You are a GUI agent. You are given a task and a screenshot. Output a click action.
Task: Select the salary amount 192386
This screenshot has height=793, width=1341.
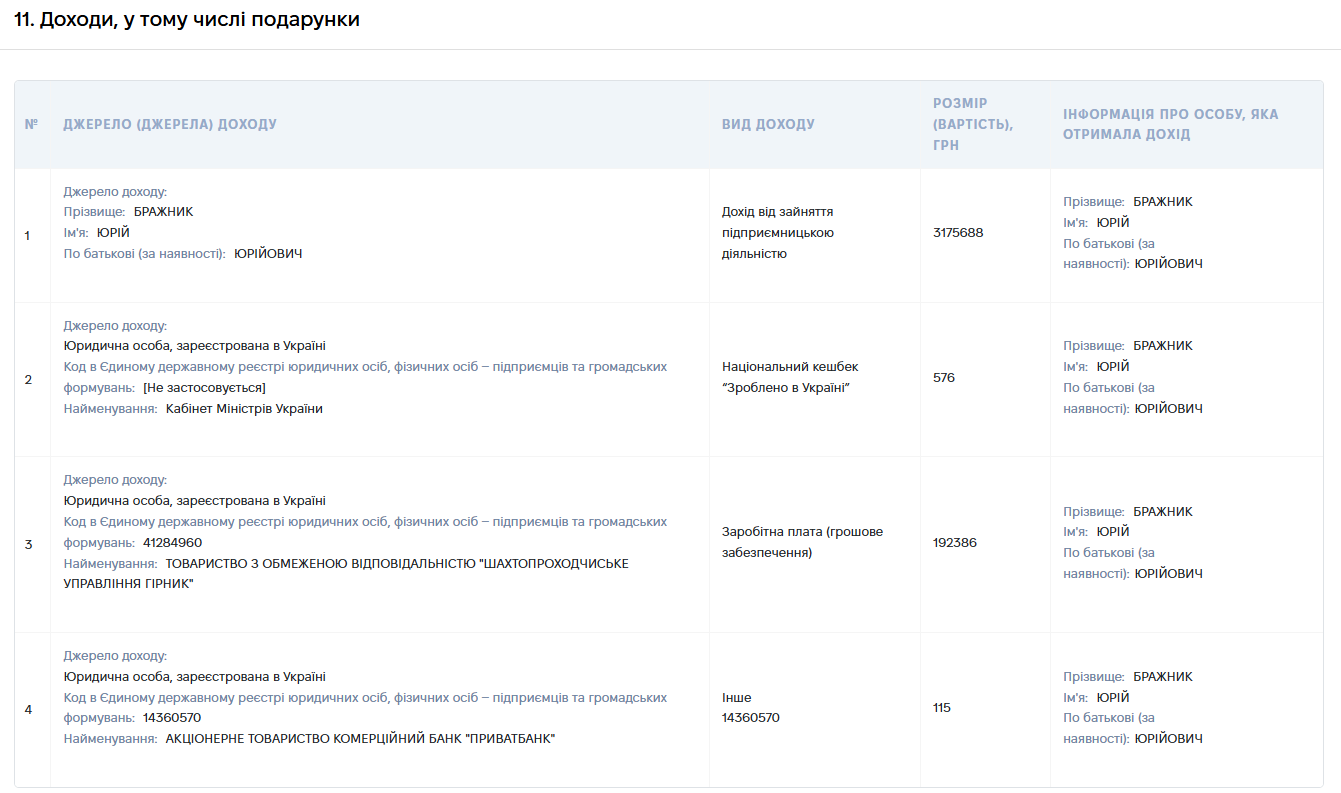(955, 542)
